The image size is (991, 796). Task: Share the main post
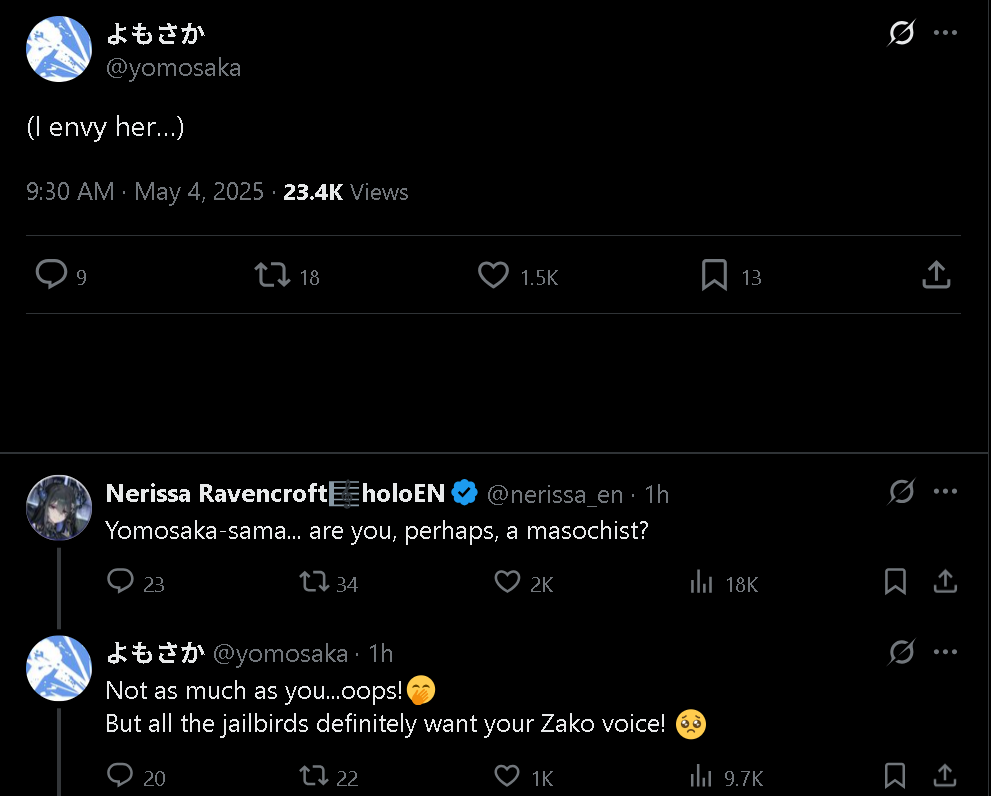tap(935, 275)
